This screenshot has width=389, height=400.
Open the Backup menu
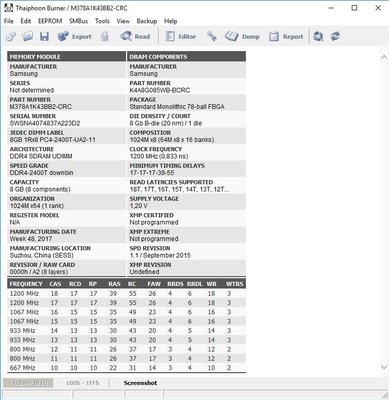(147, 21)
